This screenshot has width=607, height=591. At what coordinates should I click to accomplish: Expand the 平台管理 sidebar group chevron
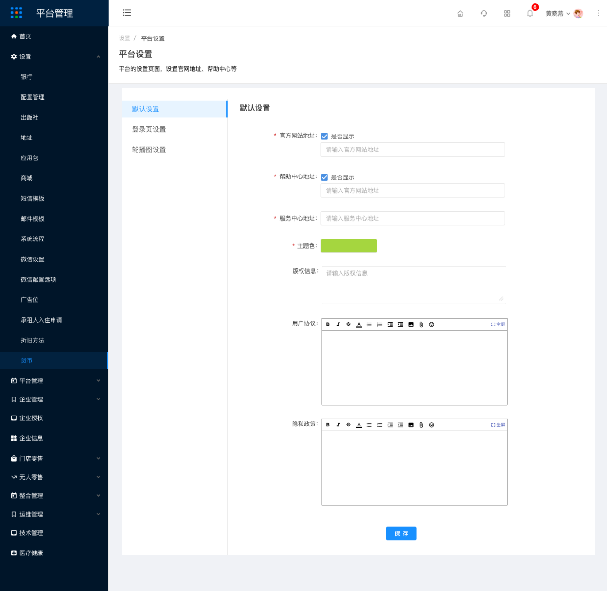pyautogui.click(x=98, y=380)
